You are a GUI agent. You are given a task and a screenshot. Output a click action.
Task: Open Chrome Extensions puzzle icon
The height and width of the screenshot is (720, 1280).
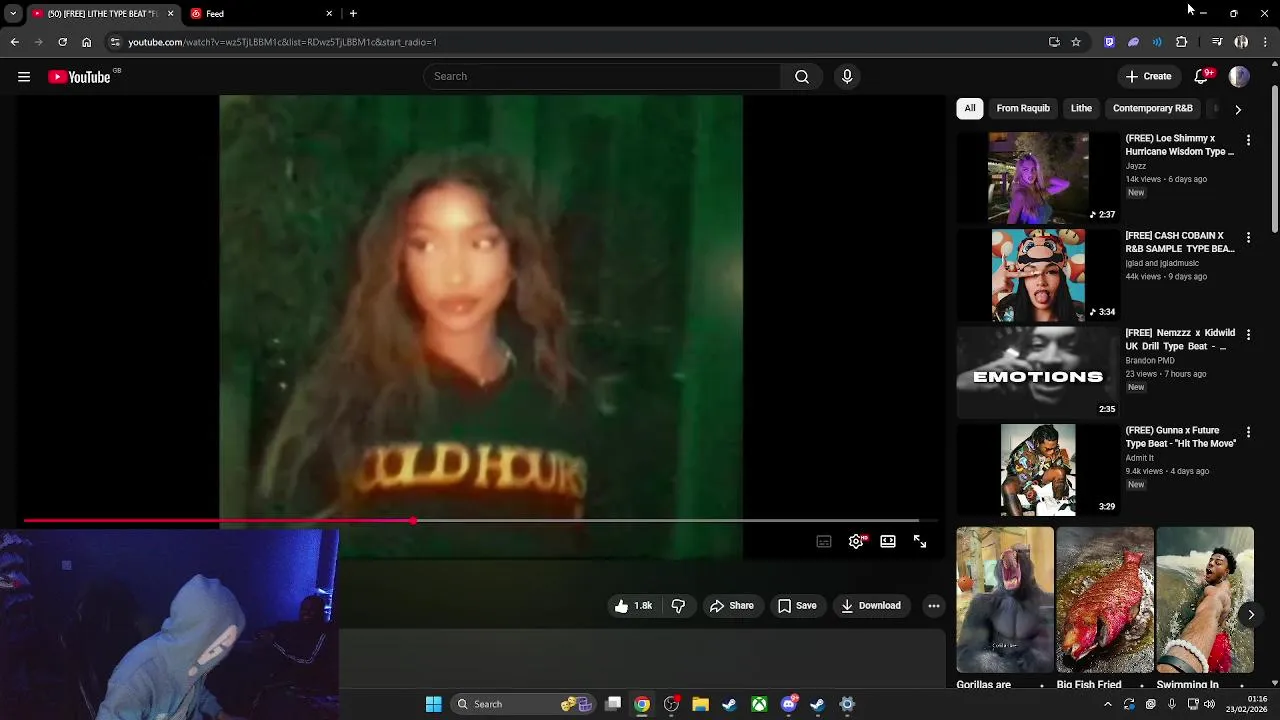(1181, 42)
